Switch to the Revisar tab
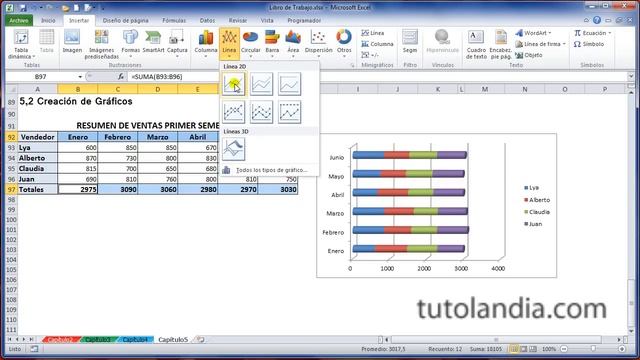This screenshot has width=640, height=360. (238, 20)
